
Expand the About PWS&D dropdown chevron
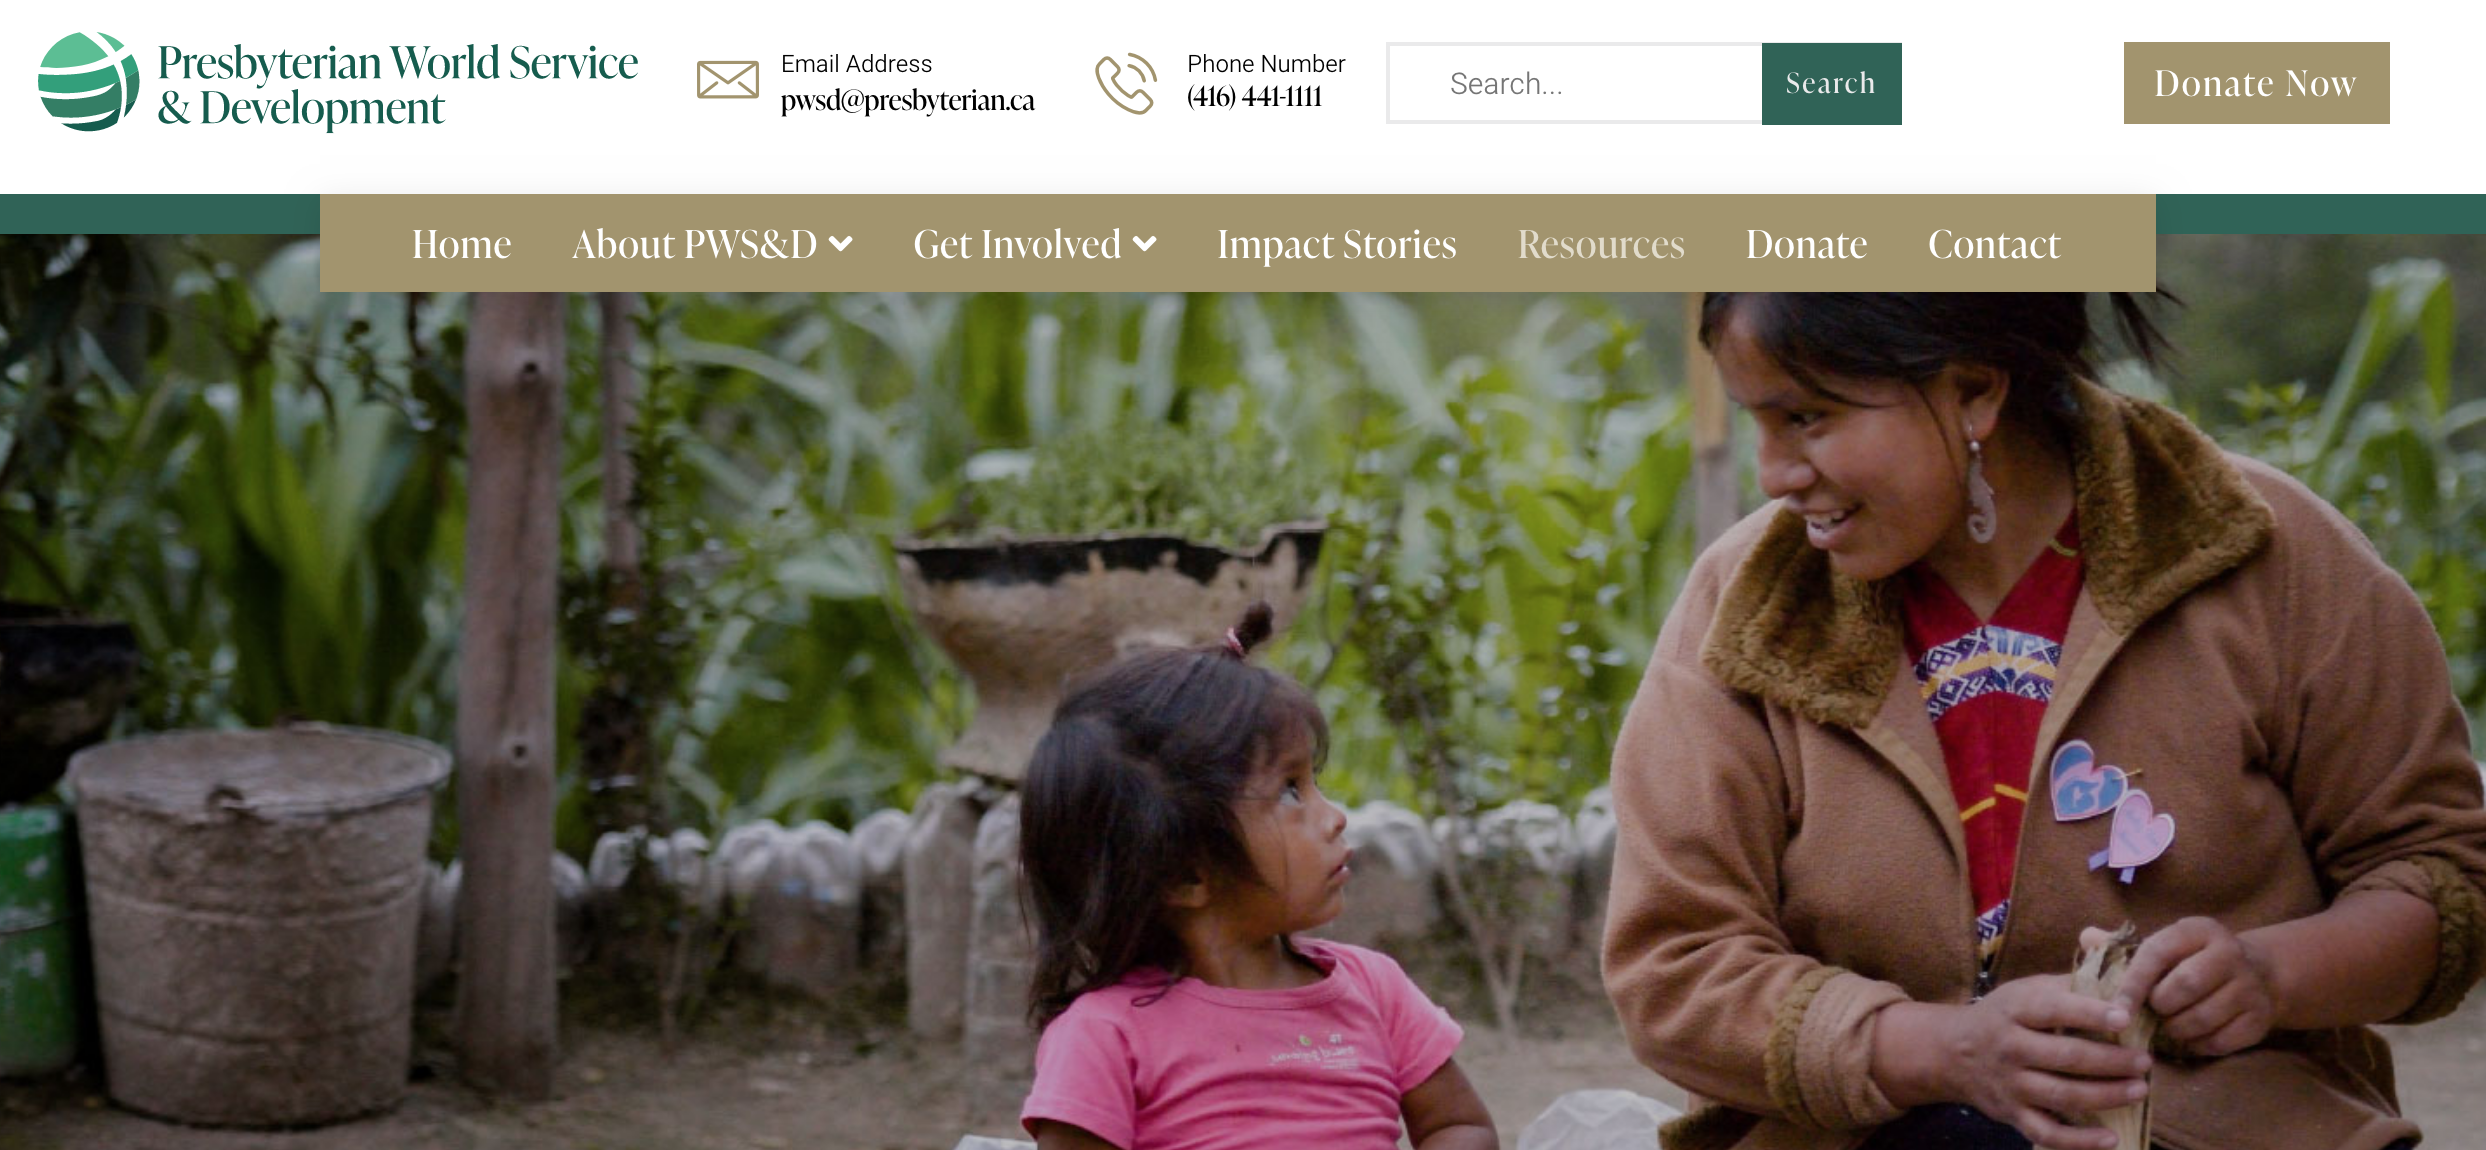(x=841, y=244)
